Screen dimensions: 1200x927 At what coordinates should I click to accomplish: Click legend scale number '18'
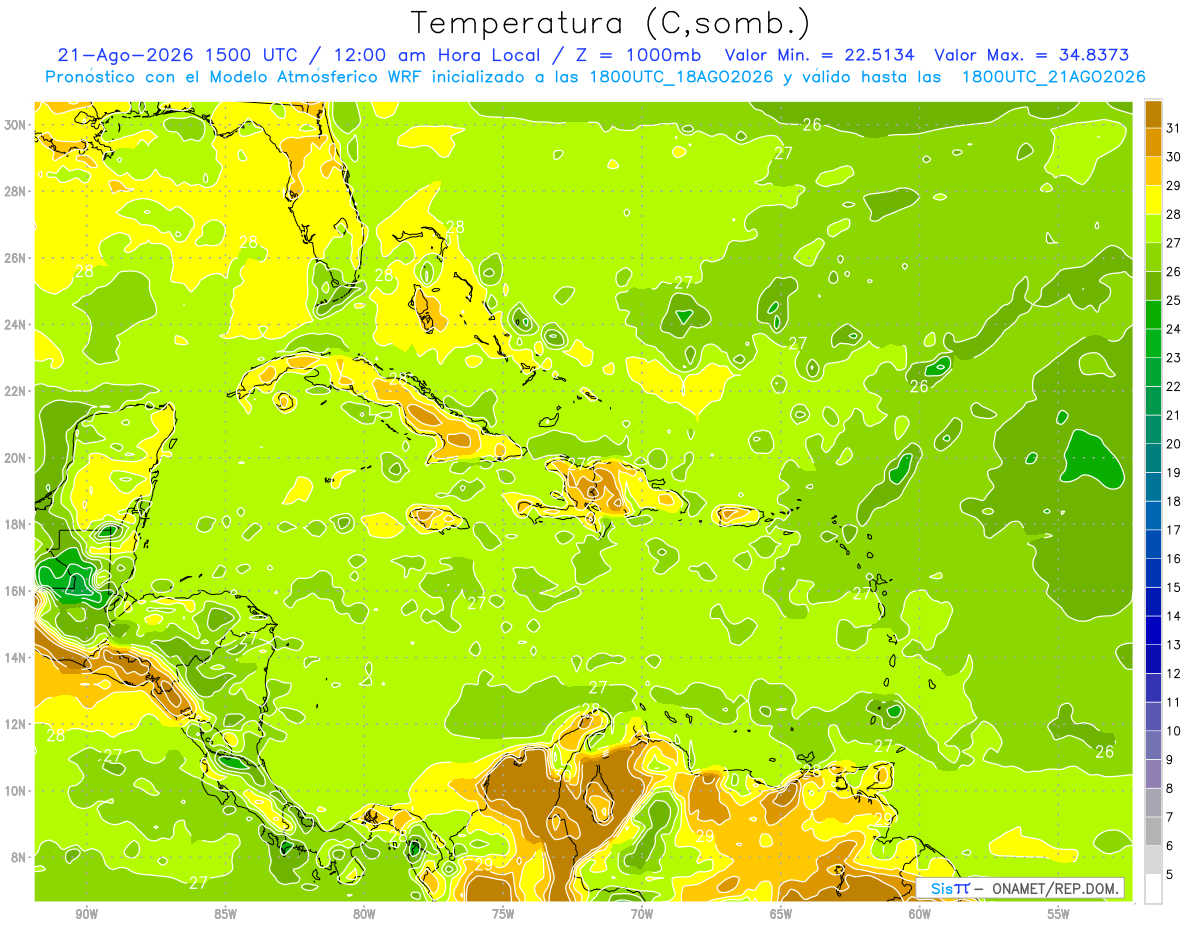tap(1174, 501)
